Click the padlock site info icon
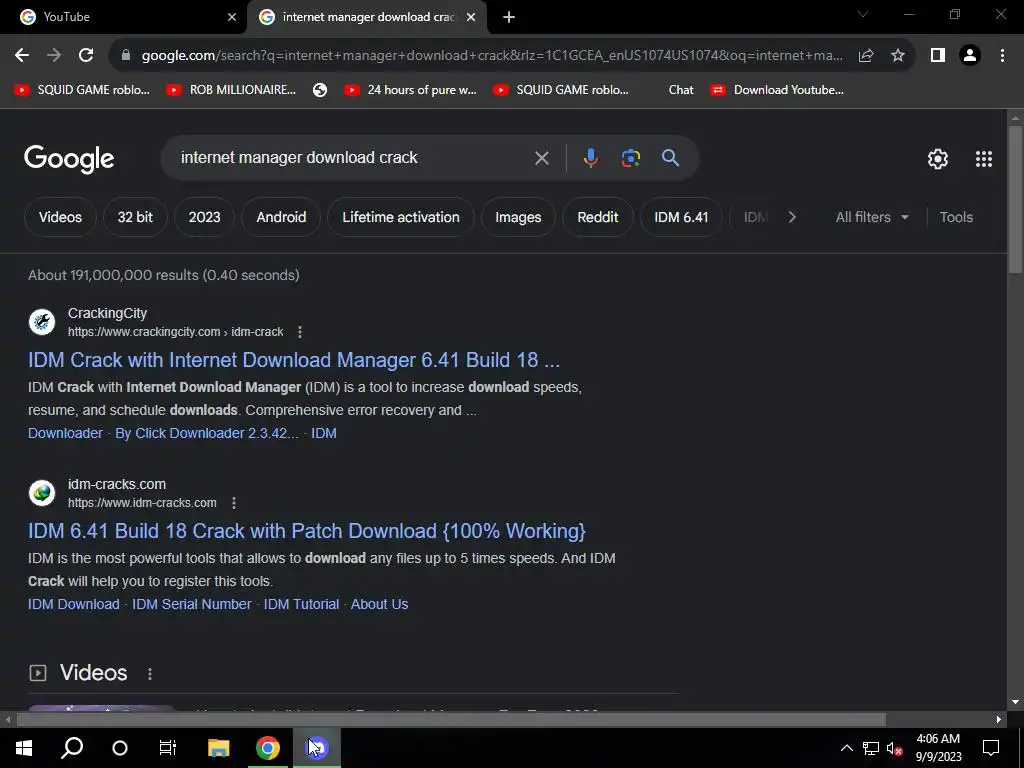Image resolution: width=1024 pixels, height=768 pixels. click(126, 56)
